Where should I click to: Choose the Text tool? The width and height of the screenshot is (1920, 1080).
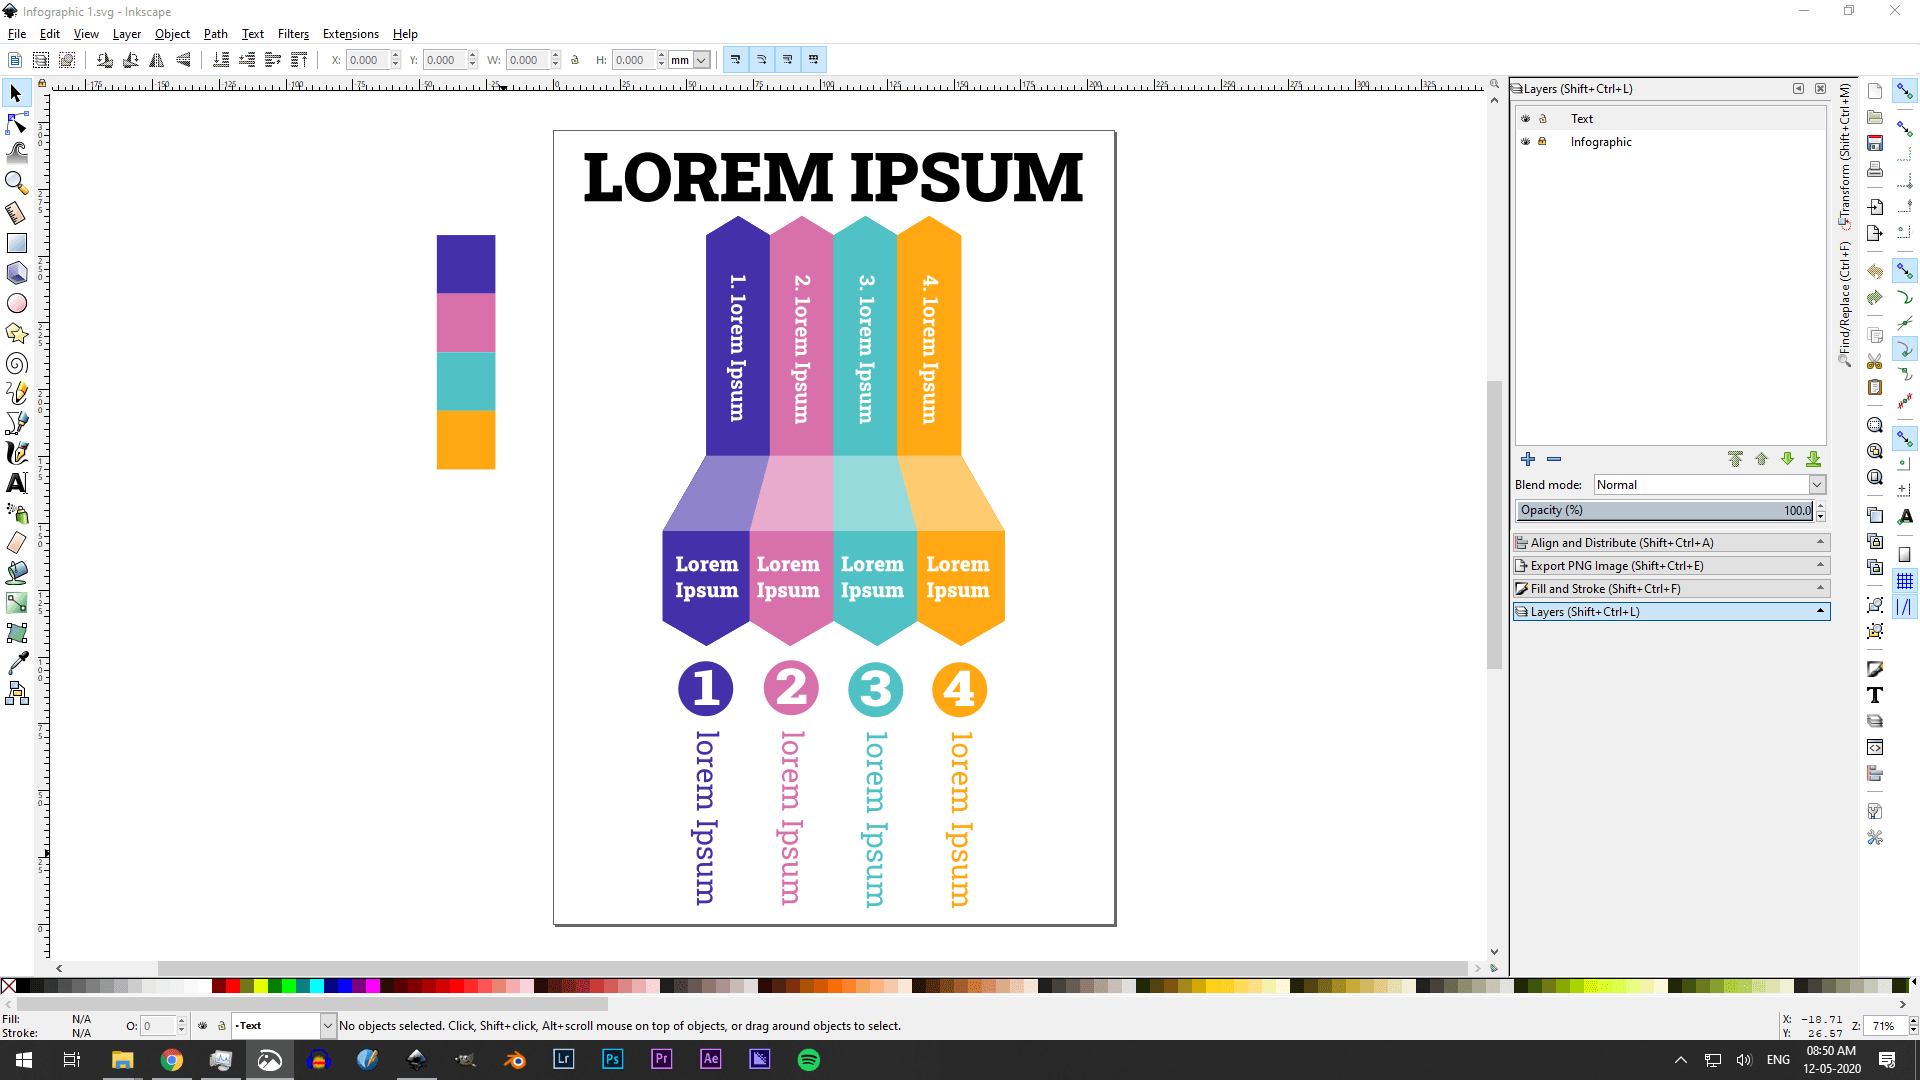tap(16, 483)
